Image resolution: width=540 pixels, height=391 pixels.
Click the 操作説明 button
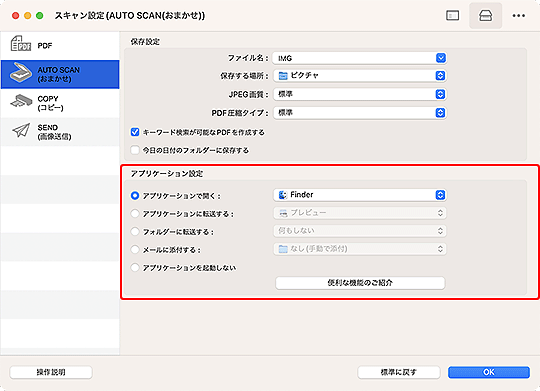click(51, 372)
